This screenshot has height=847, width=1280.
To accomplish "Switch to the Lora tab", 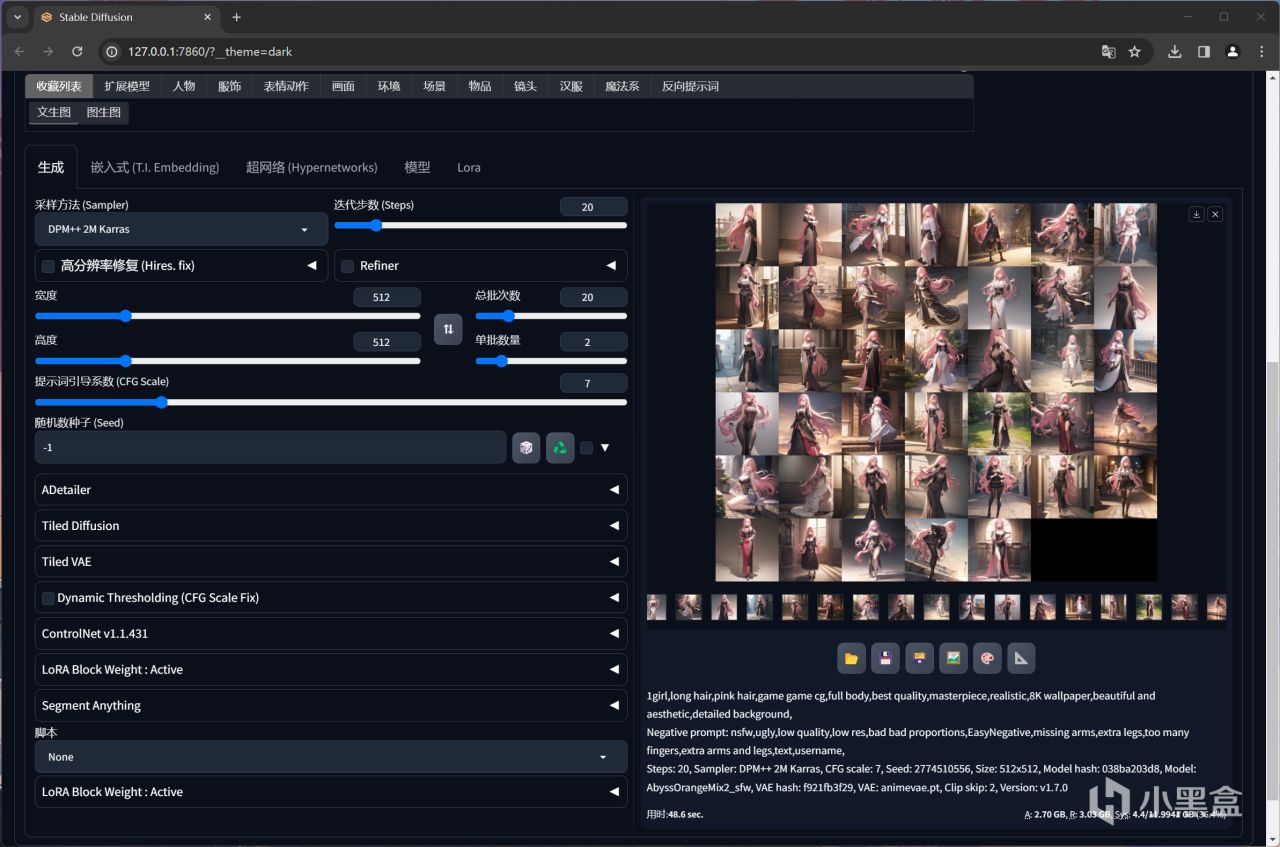I will click(x=469, y=168).
